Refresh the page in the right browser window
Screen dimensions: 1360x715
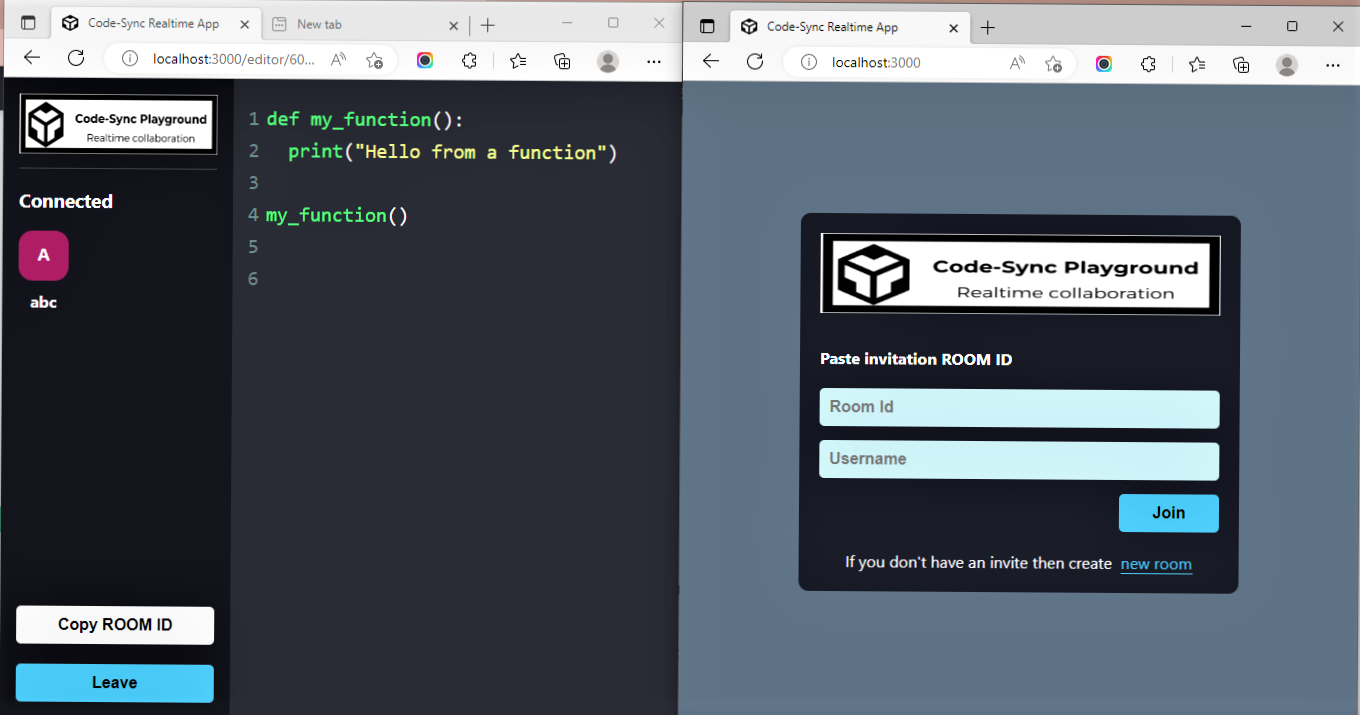pos(755,62)
